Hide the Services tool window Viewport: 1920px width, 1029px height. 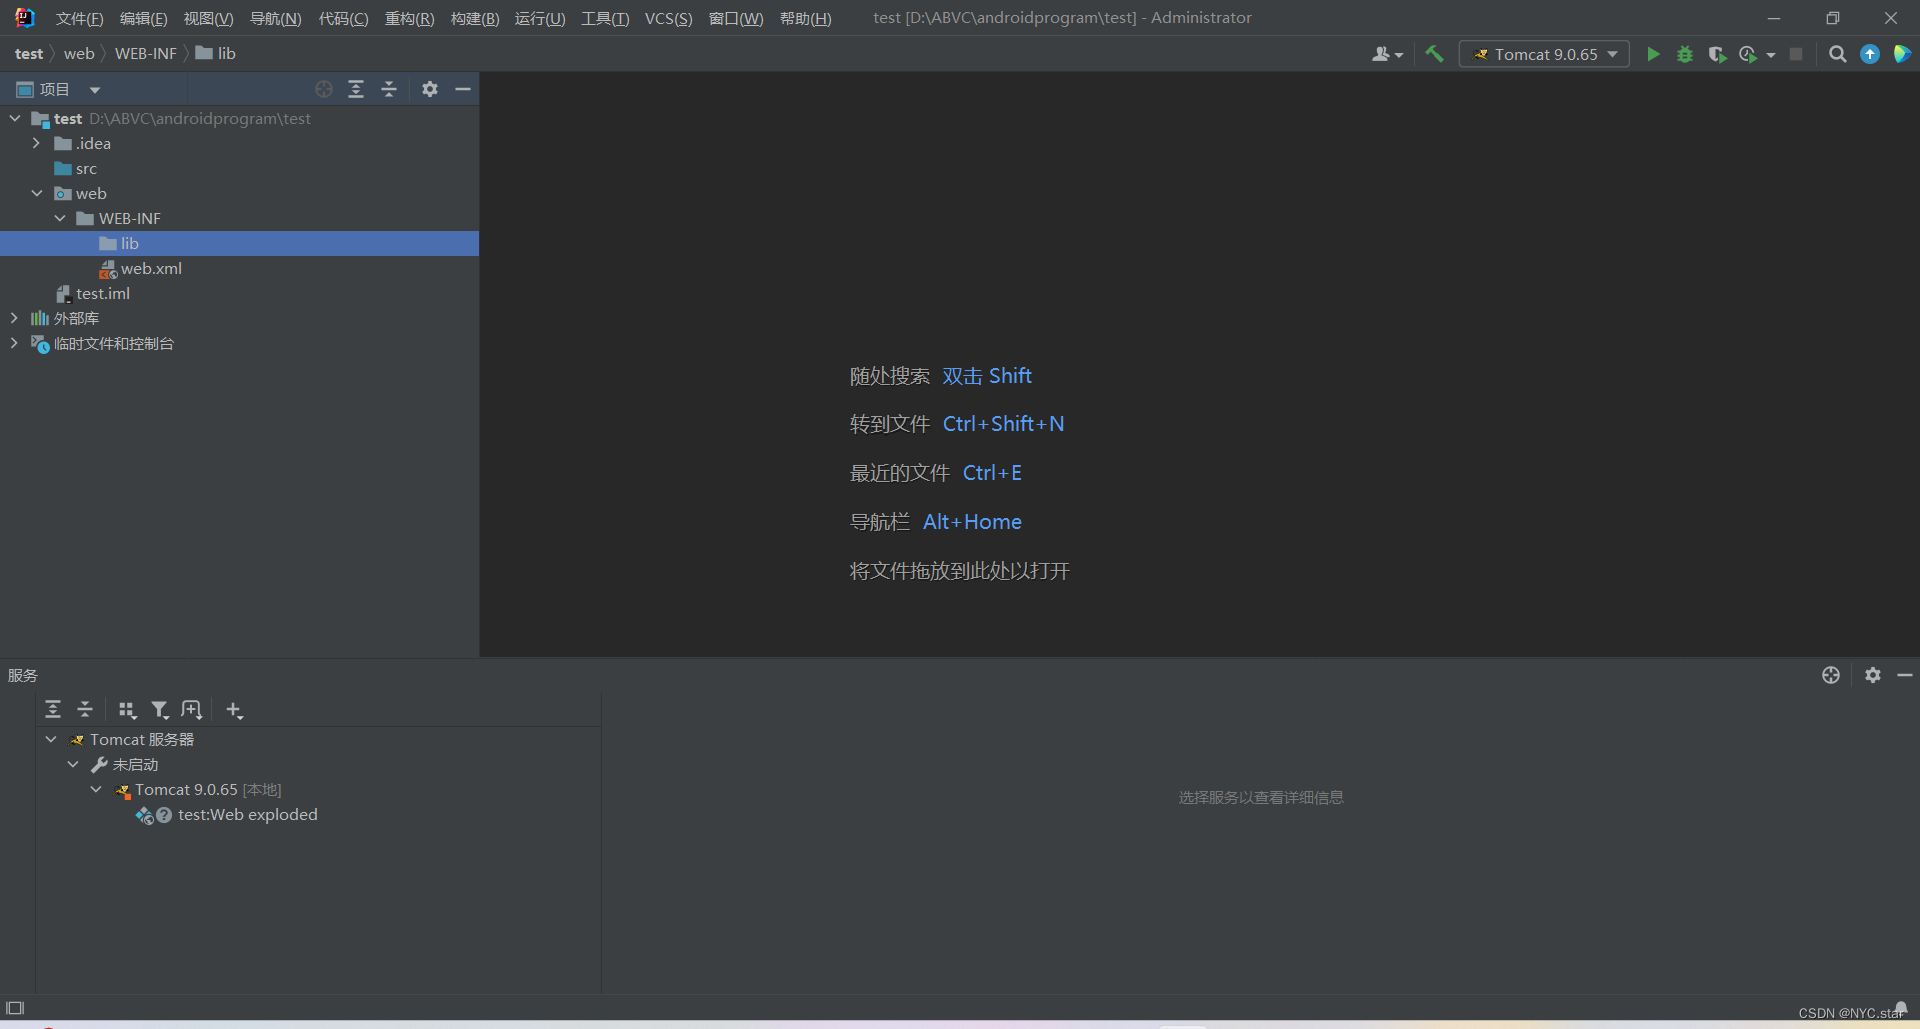1905,675
